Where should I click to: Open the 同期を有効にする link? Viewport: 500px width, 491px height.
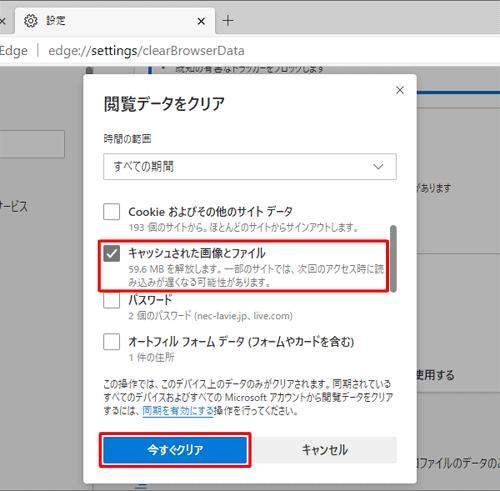[178, 411]
